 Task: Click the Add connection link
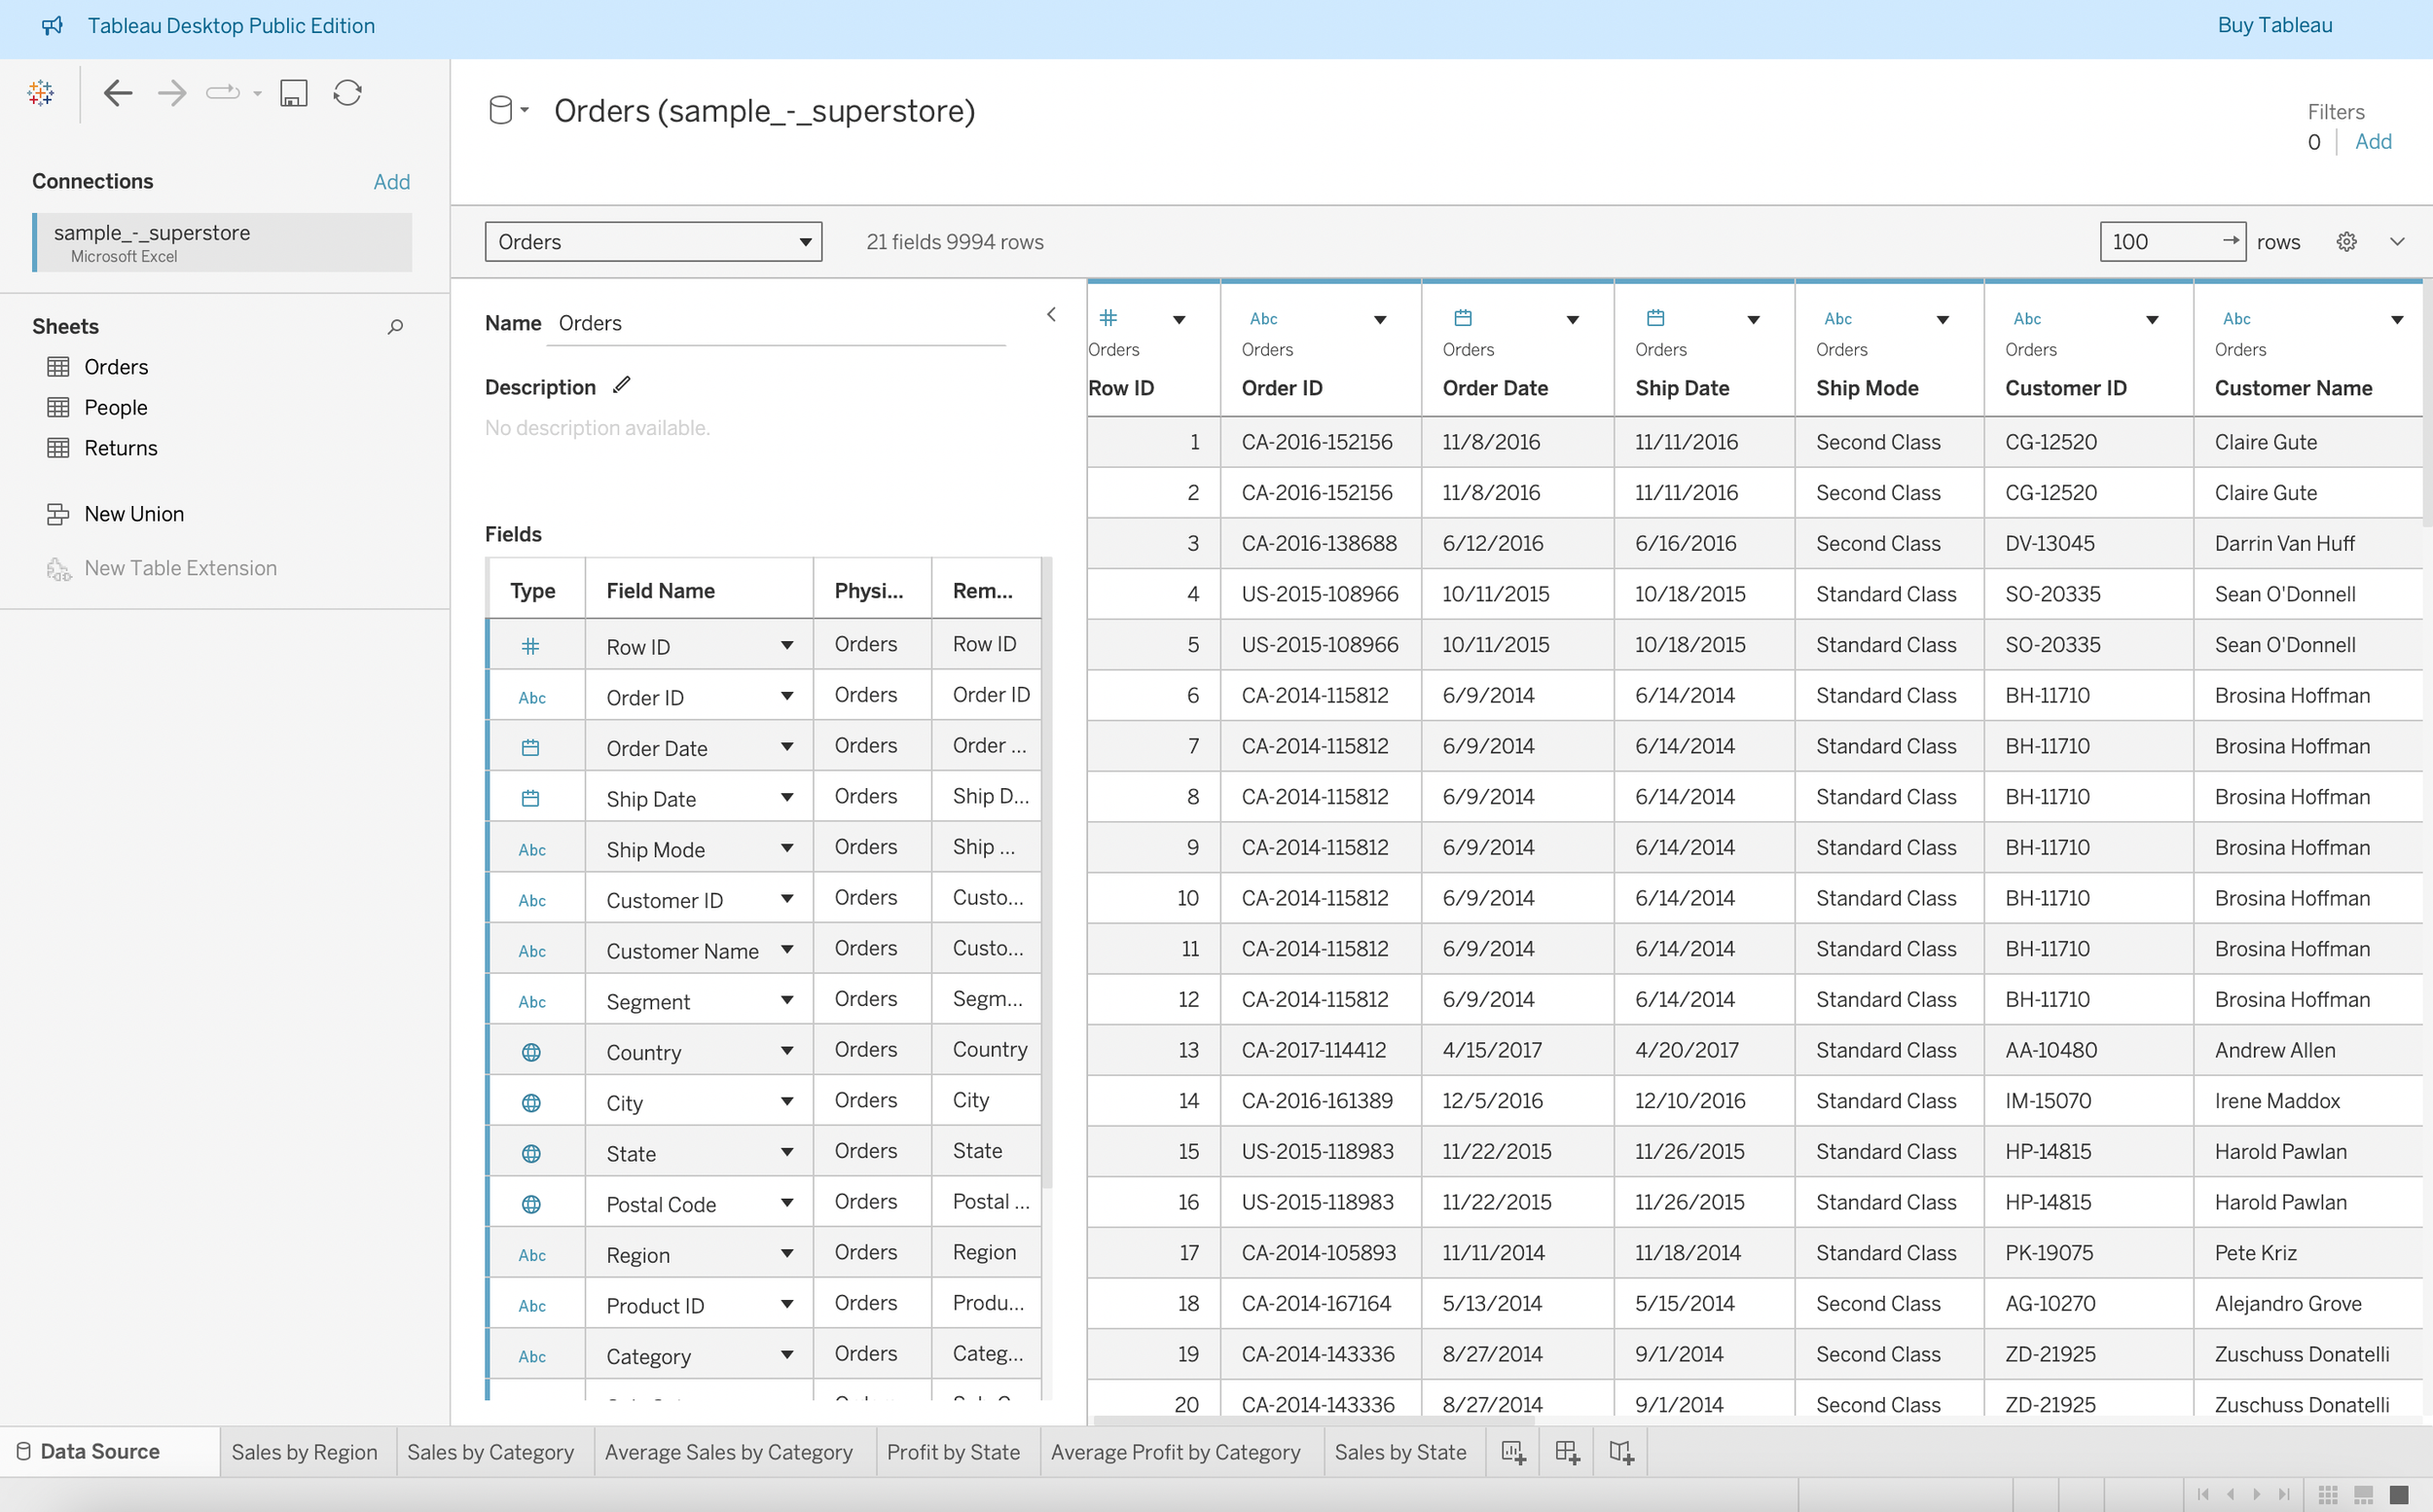click(391, 182)
